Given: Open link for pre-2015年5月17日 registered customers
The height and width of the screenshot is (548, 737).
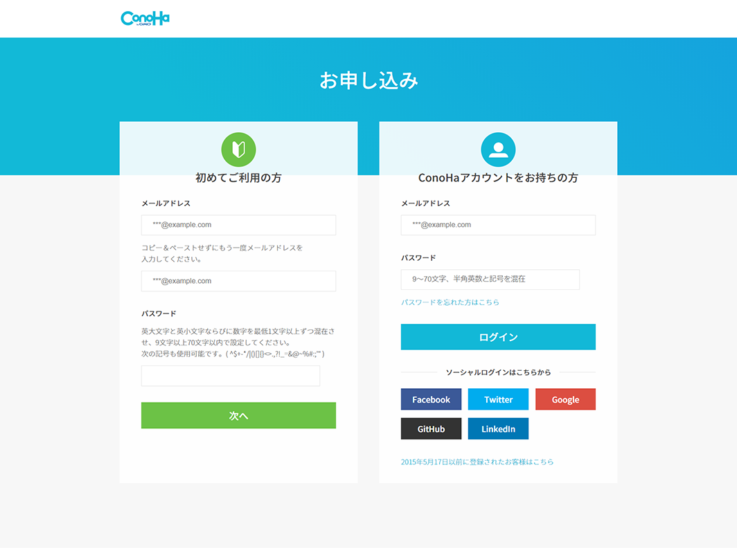Looking at the screenshot, I should tap(477, 462).
